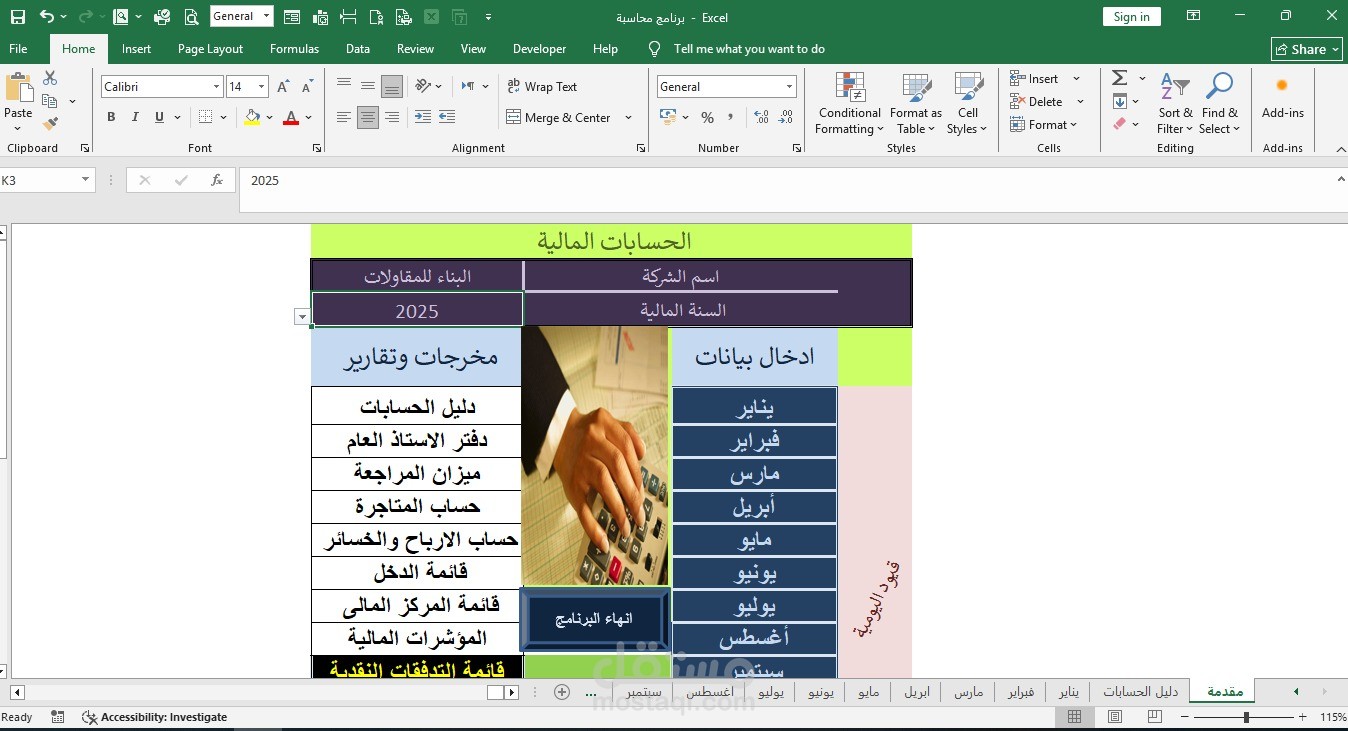Set bottom vertical alignment
The height and width of the screenshot is (731, 1348).
[392, 86]
